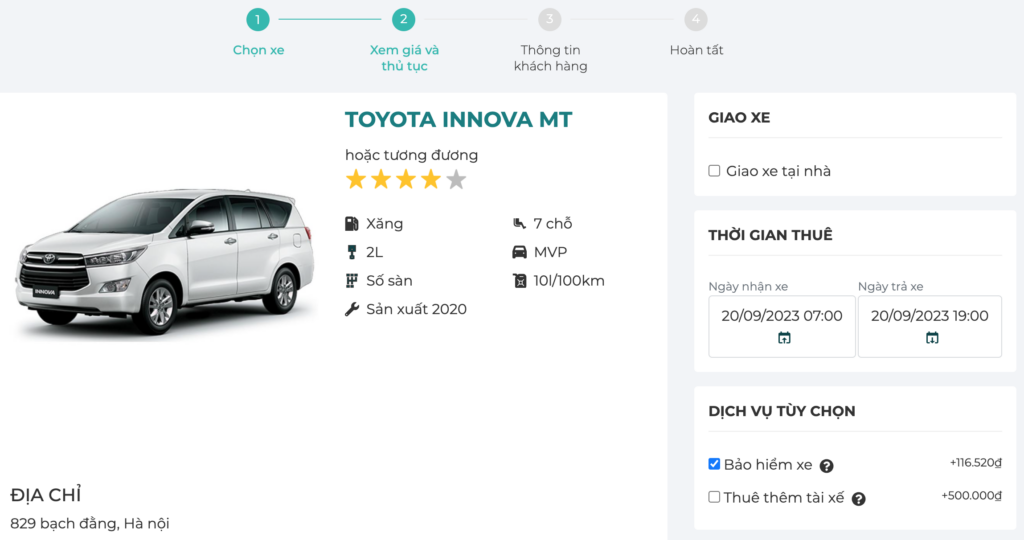Jump to step 4 Hoàn tất

696,19
